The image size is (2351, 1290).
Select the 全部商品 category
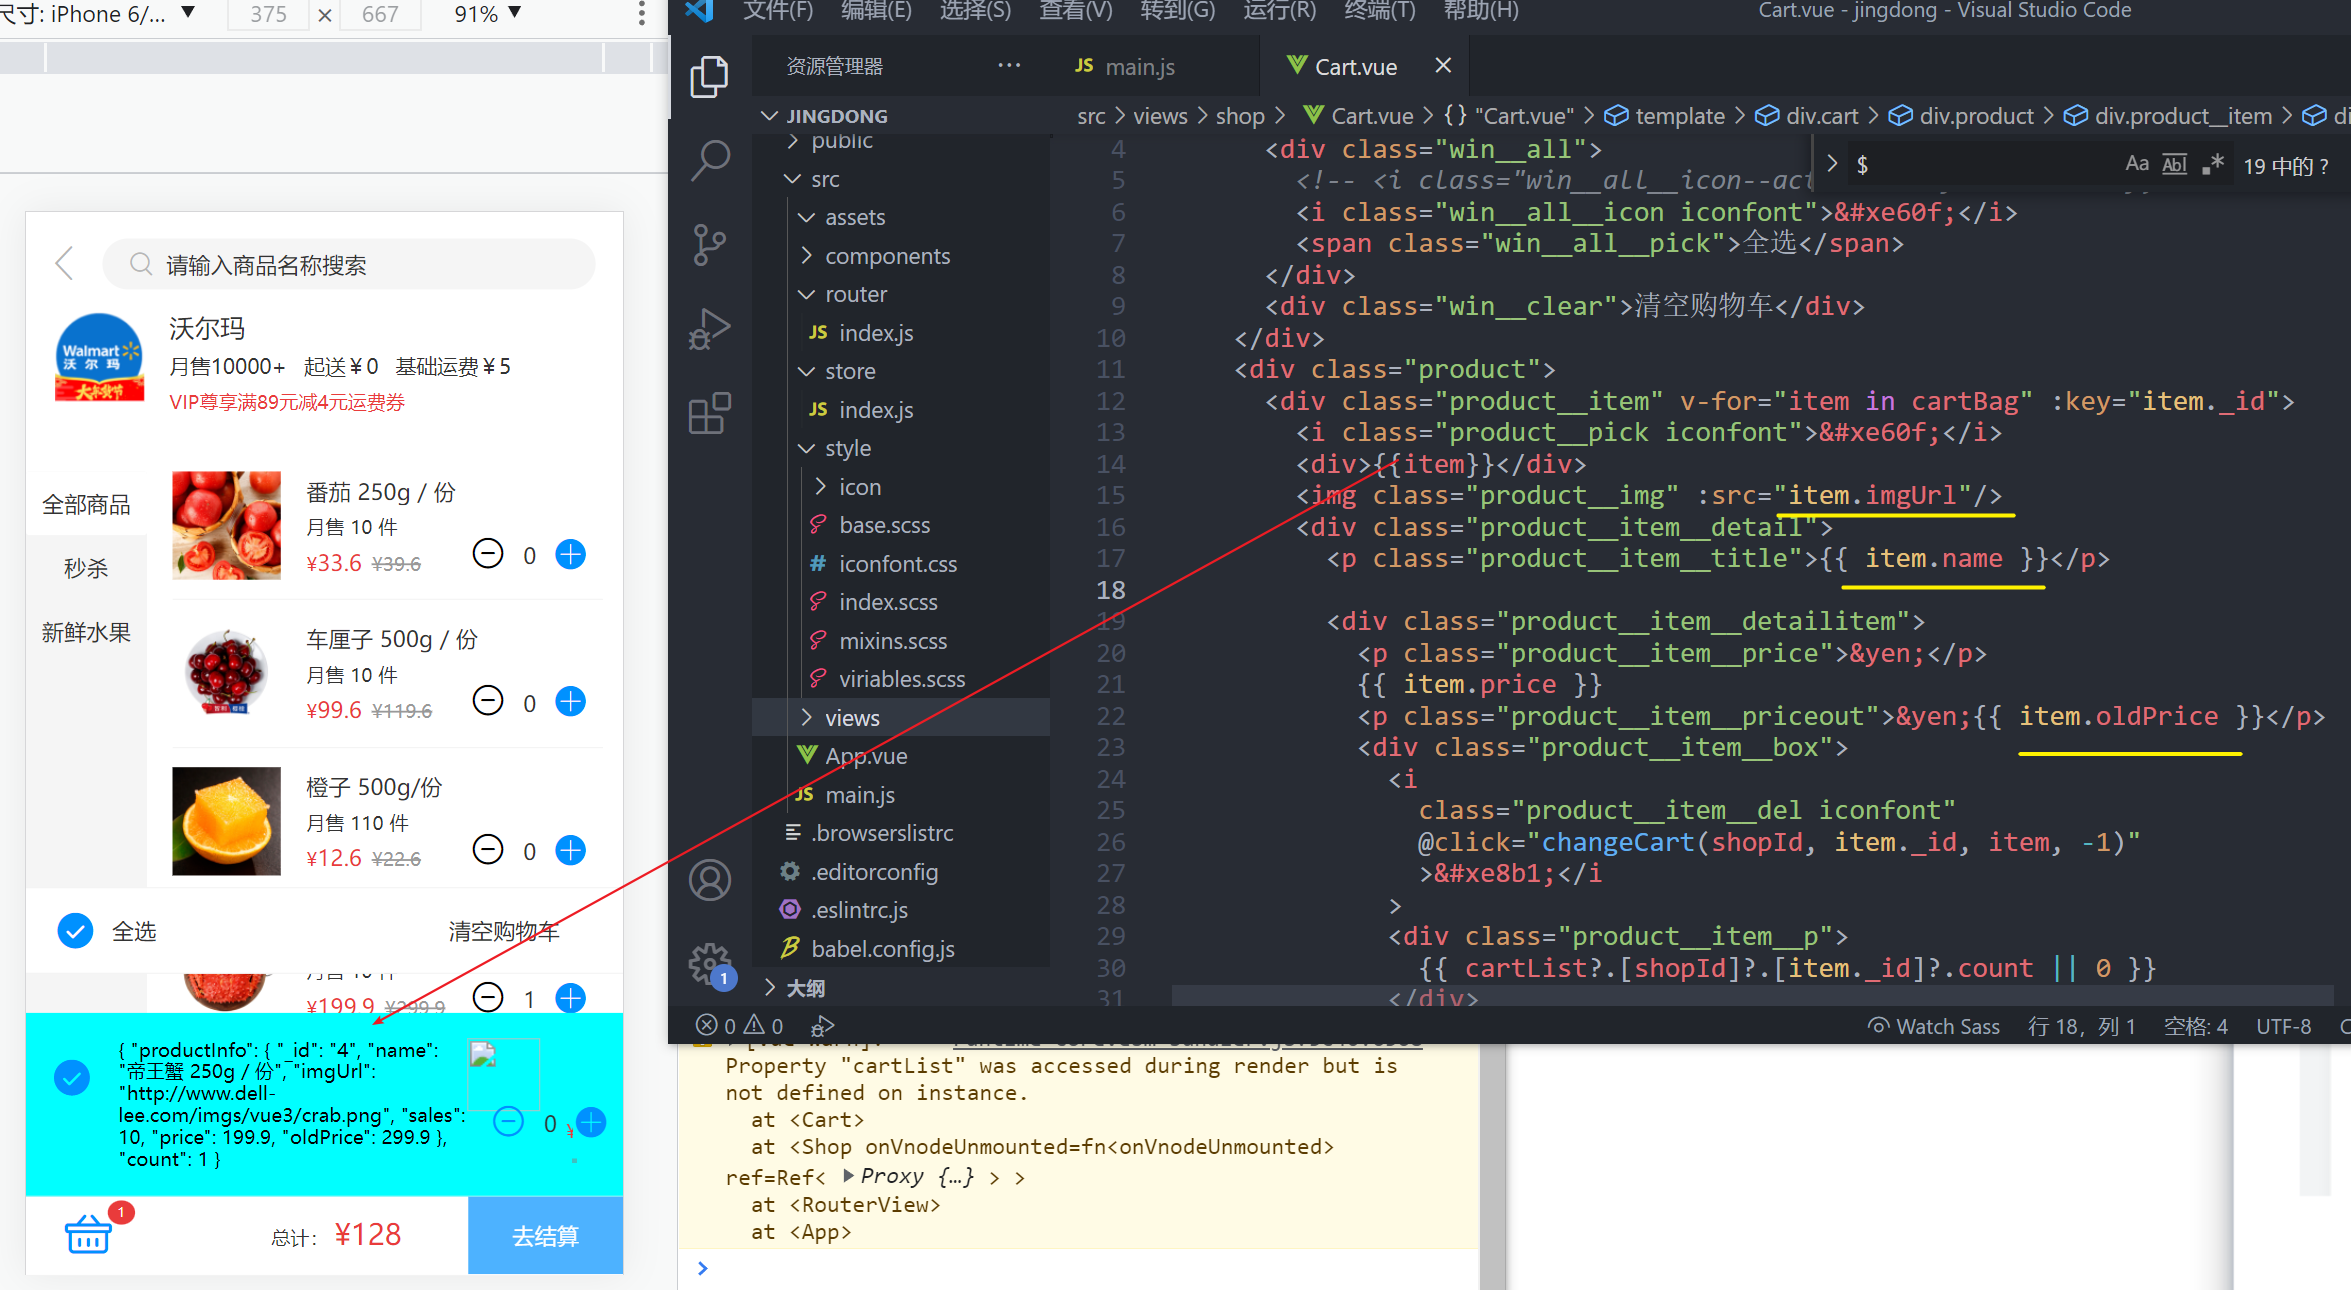pos(87,505)
